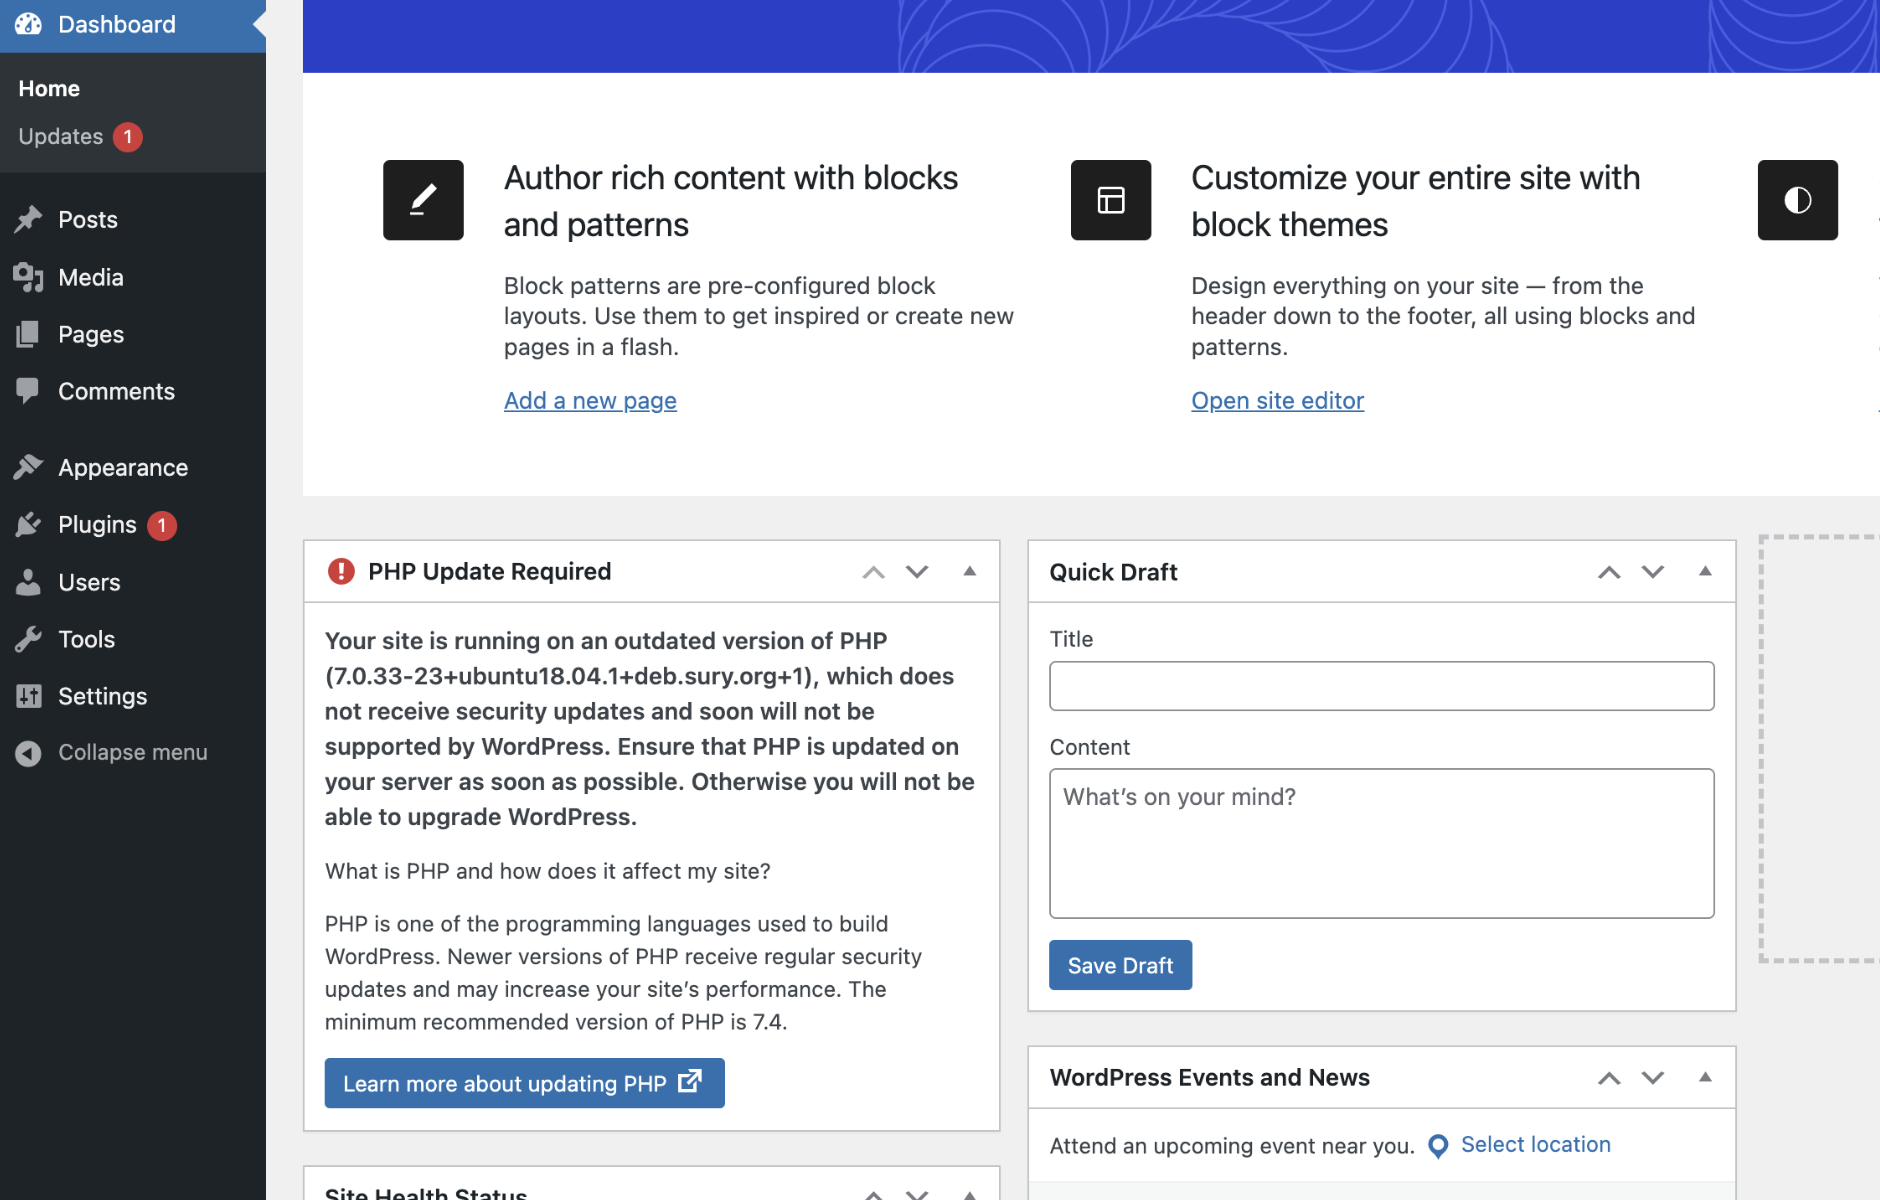Click the Tools wrench icon

click(x=28, y=639)
